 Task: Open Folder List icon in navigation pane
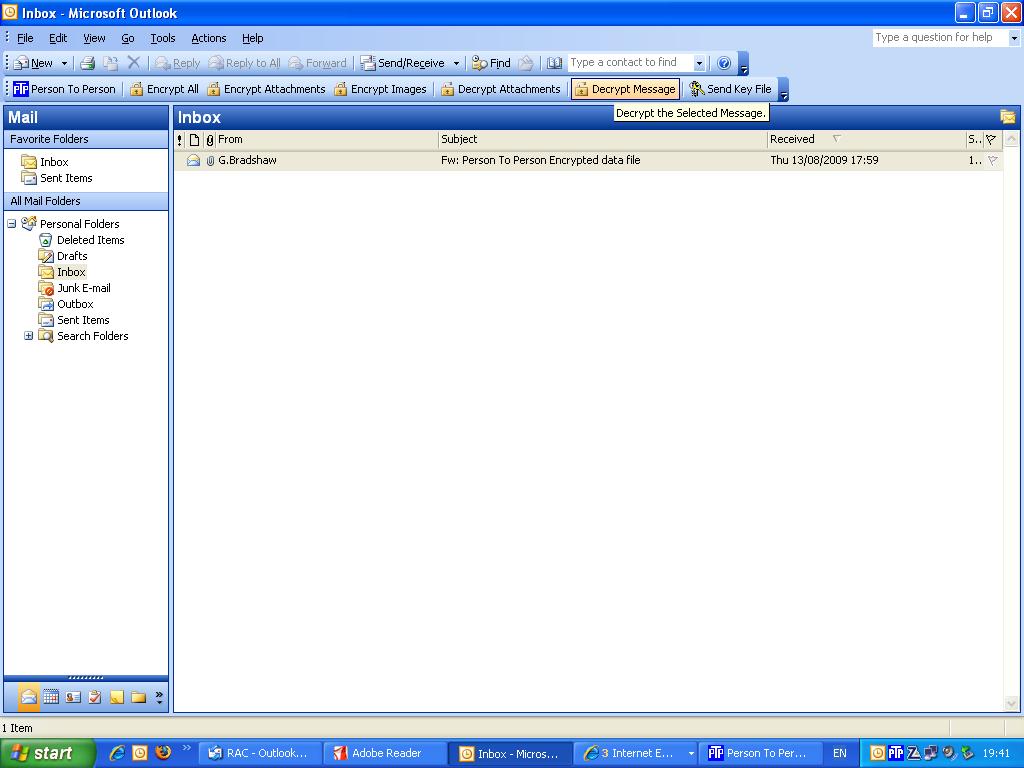138,697
